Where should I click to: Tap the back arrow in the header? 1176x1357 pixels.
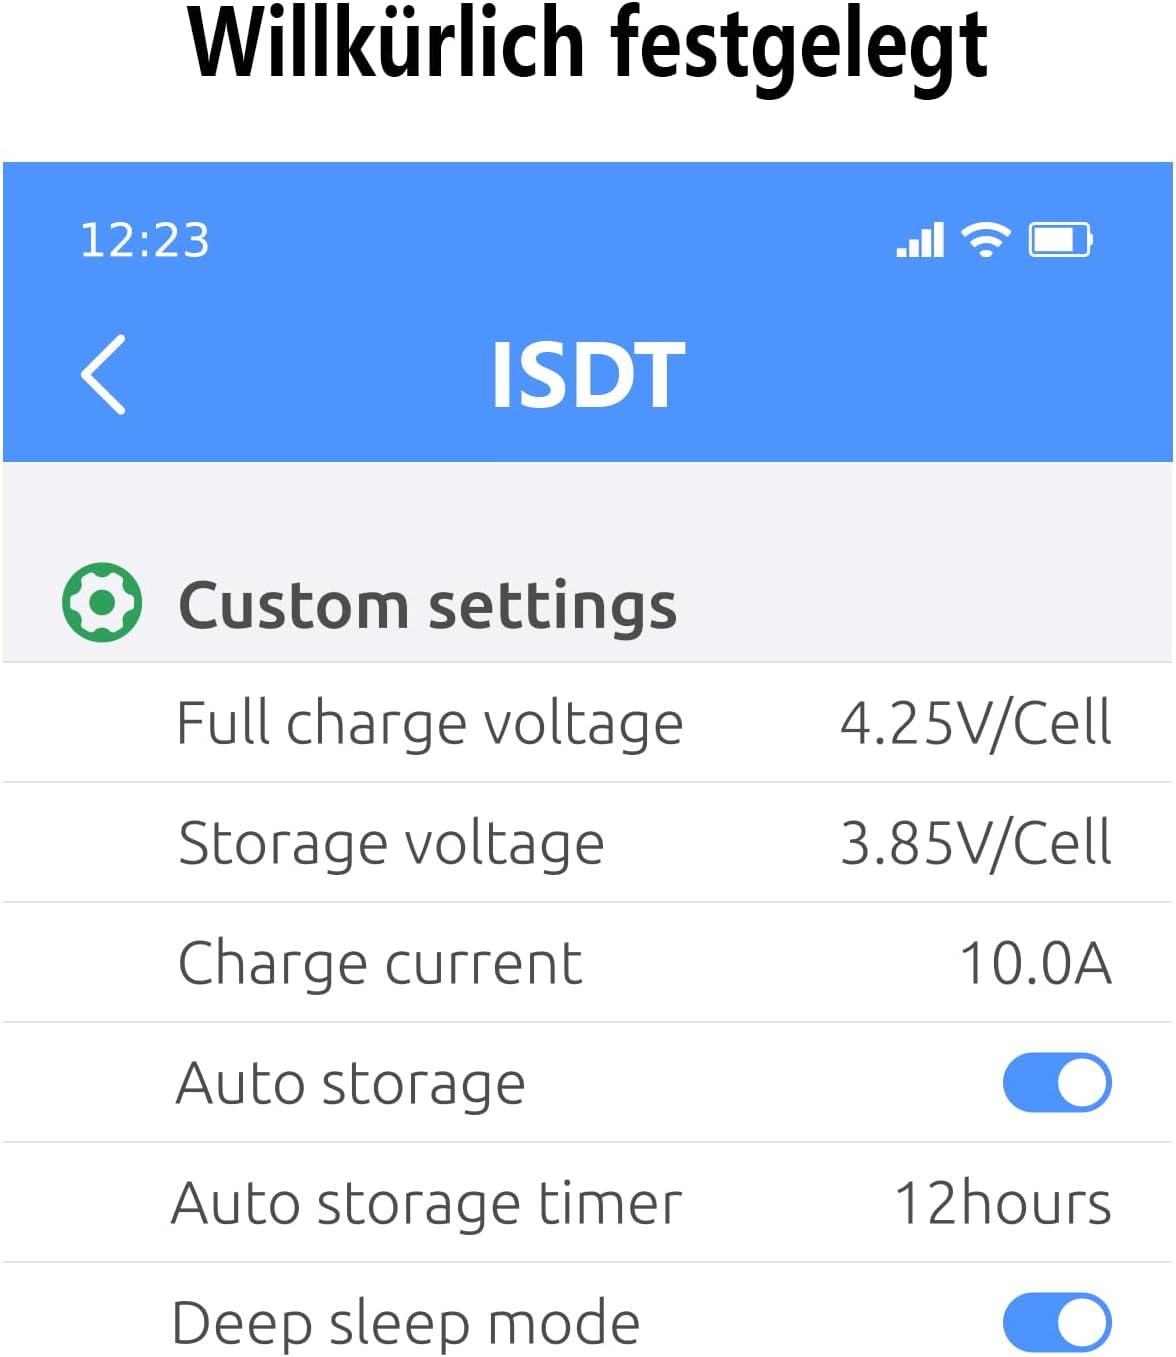[x=103, y=374]
